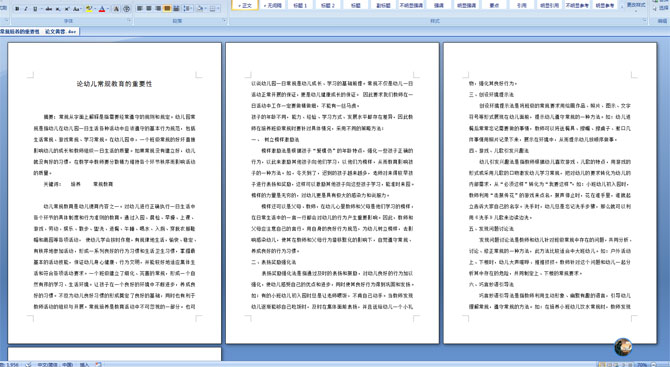The width and height of the screenshot is (670, 367).
Task: Toggle italic formatting
Action: (x=26, y=9)
